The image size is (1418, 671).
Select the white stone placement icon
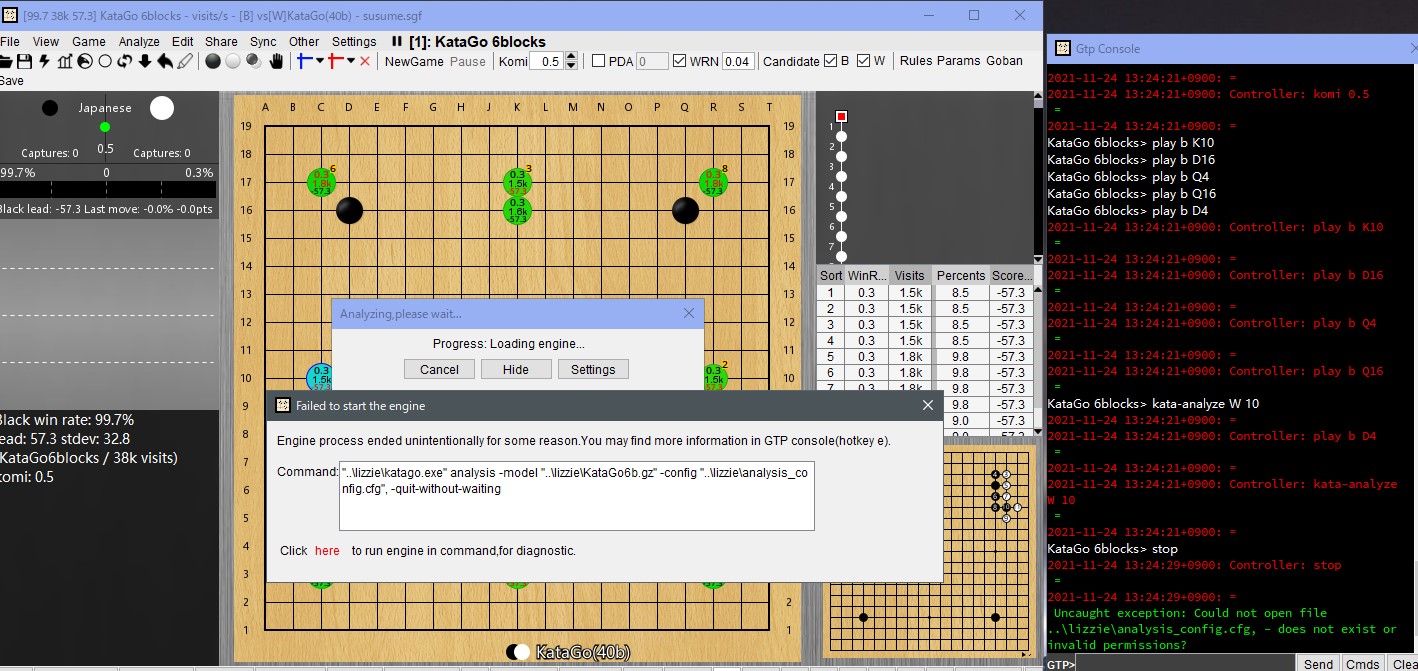click(232, 62)
